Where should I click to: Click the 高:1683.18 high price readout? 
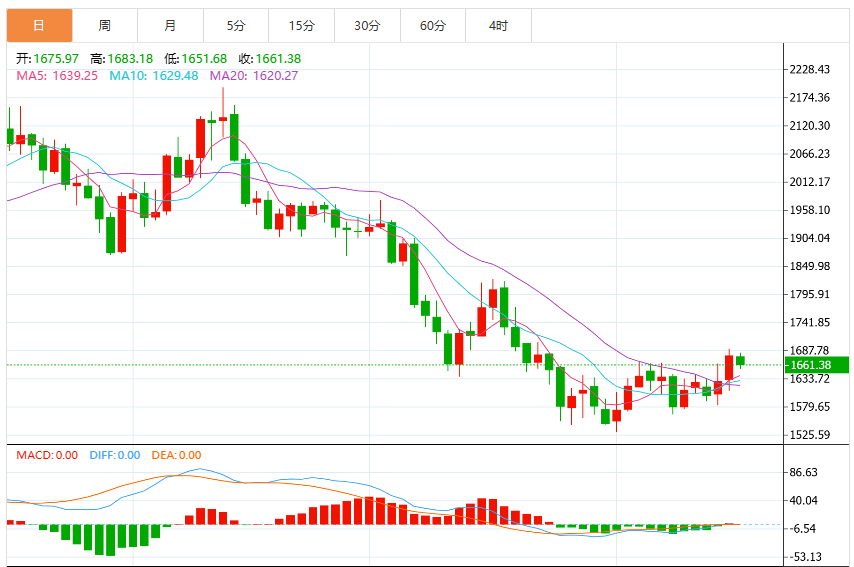pyautogui.click(x=121, y=58)
